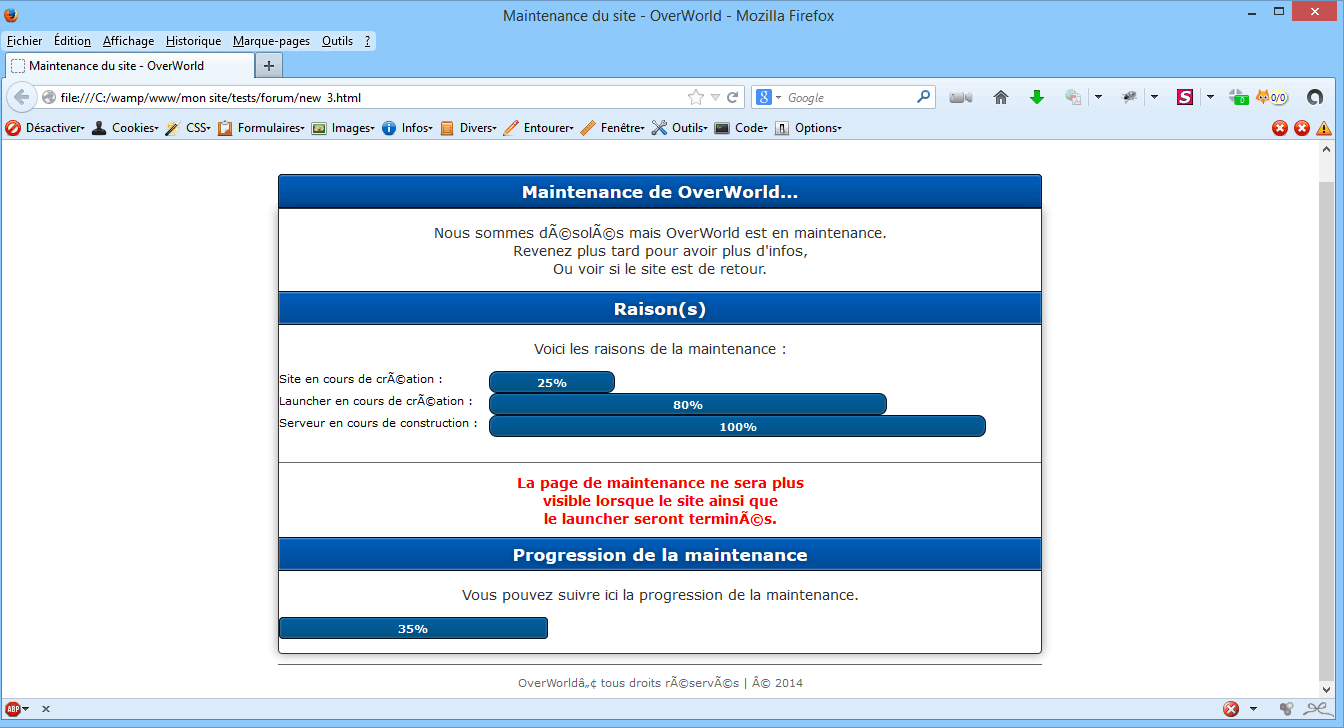
Task: Click the red S toolbar icon
Action: click(1185, 97)
